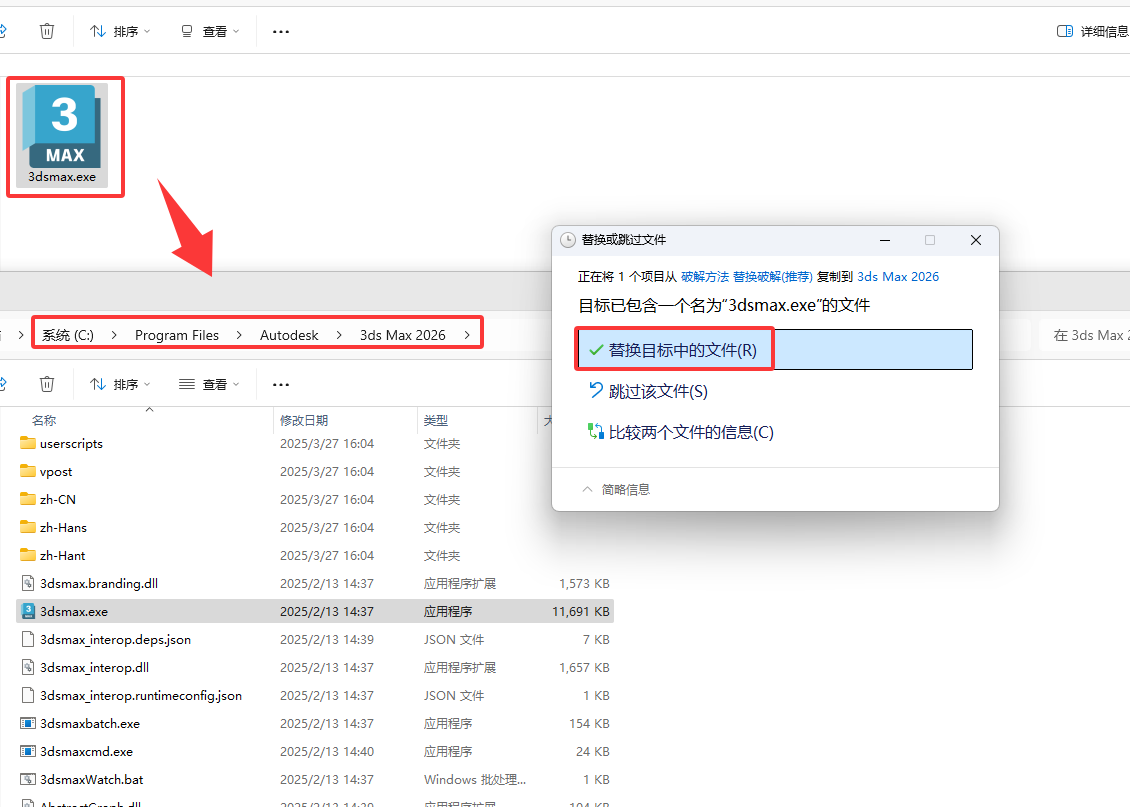
Task: Toggle the 详细信息 details pane button
Action: 1093,31
